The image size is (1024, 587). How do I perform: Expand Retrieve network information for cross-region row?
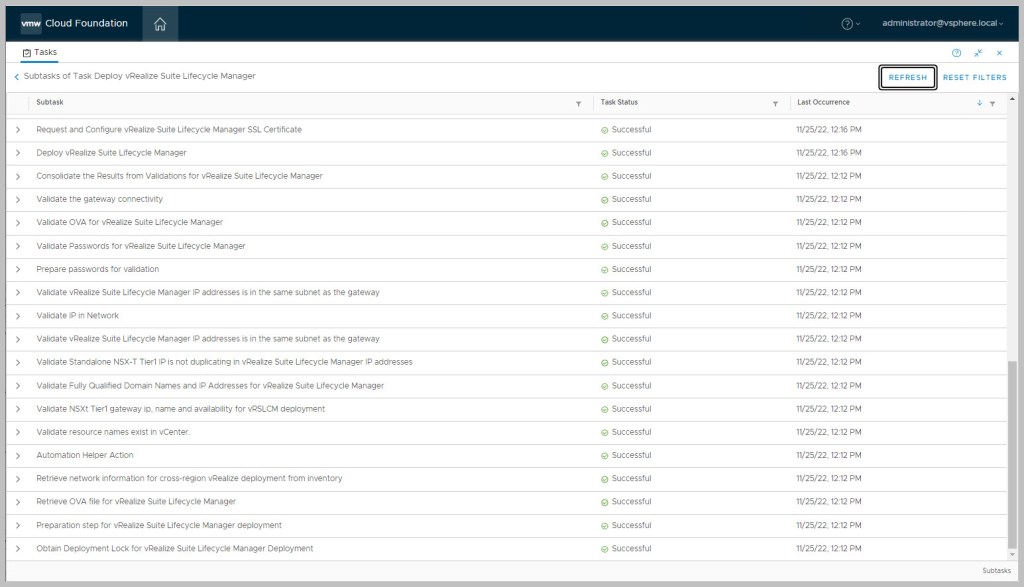(x=18, y=479)
